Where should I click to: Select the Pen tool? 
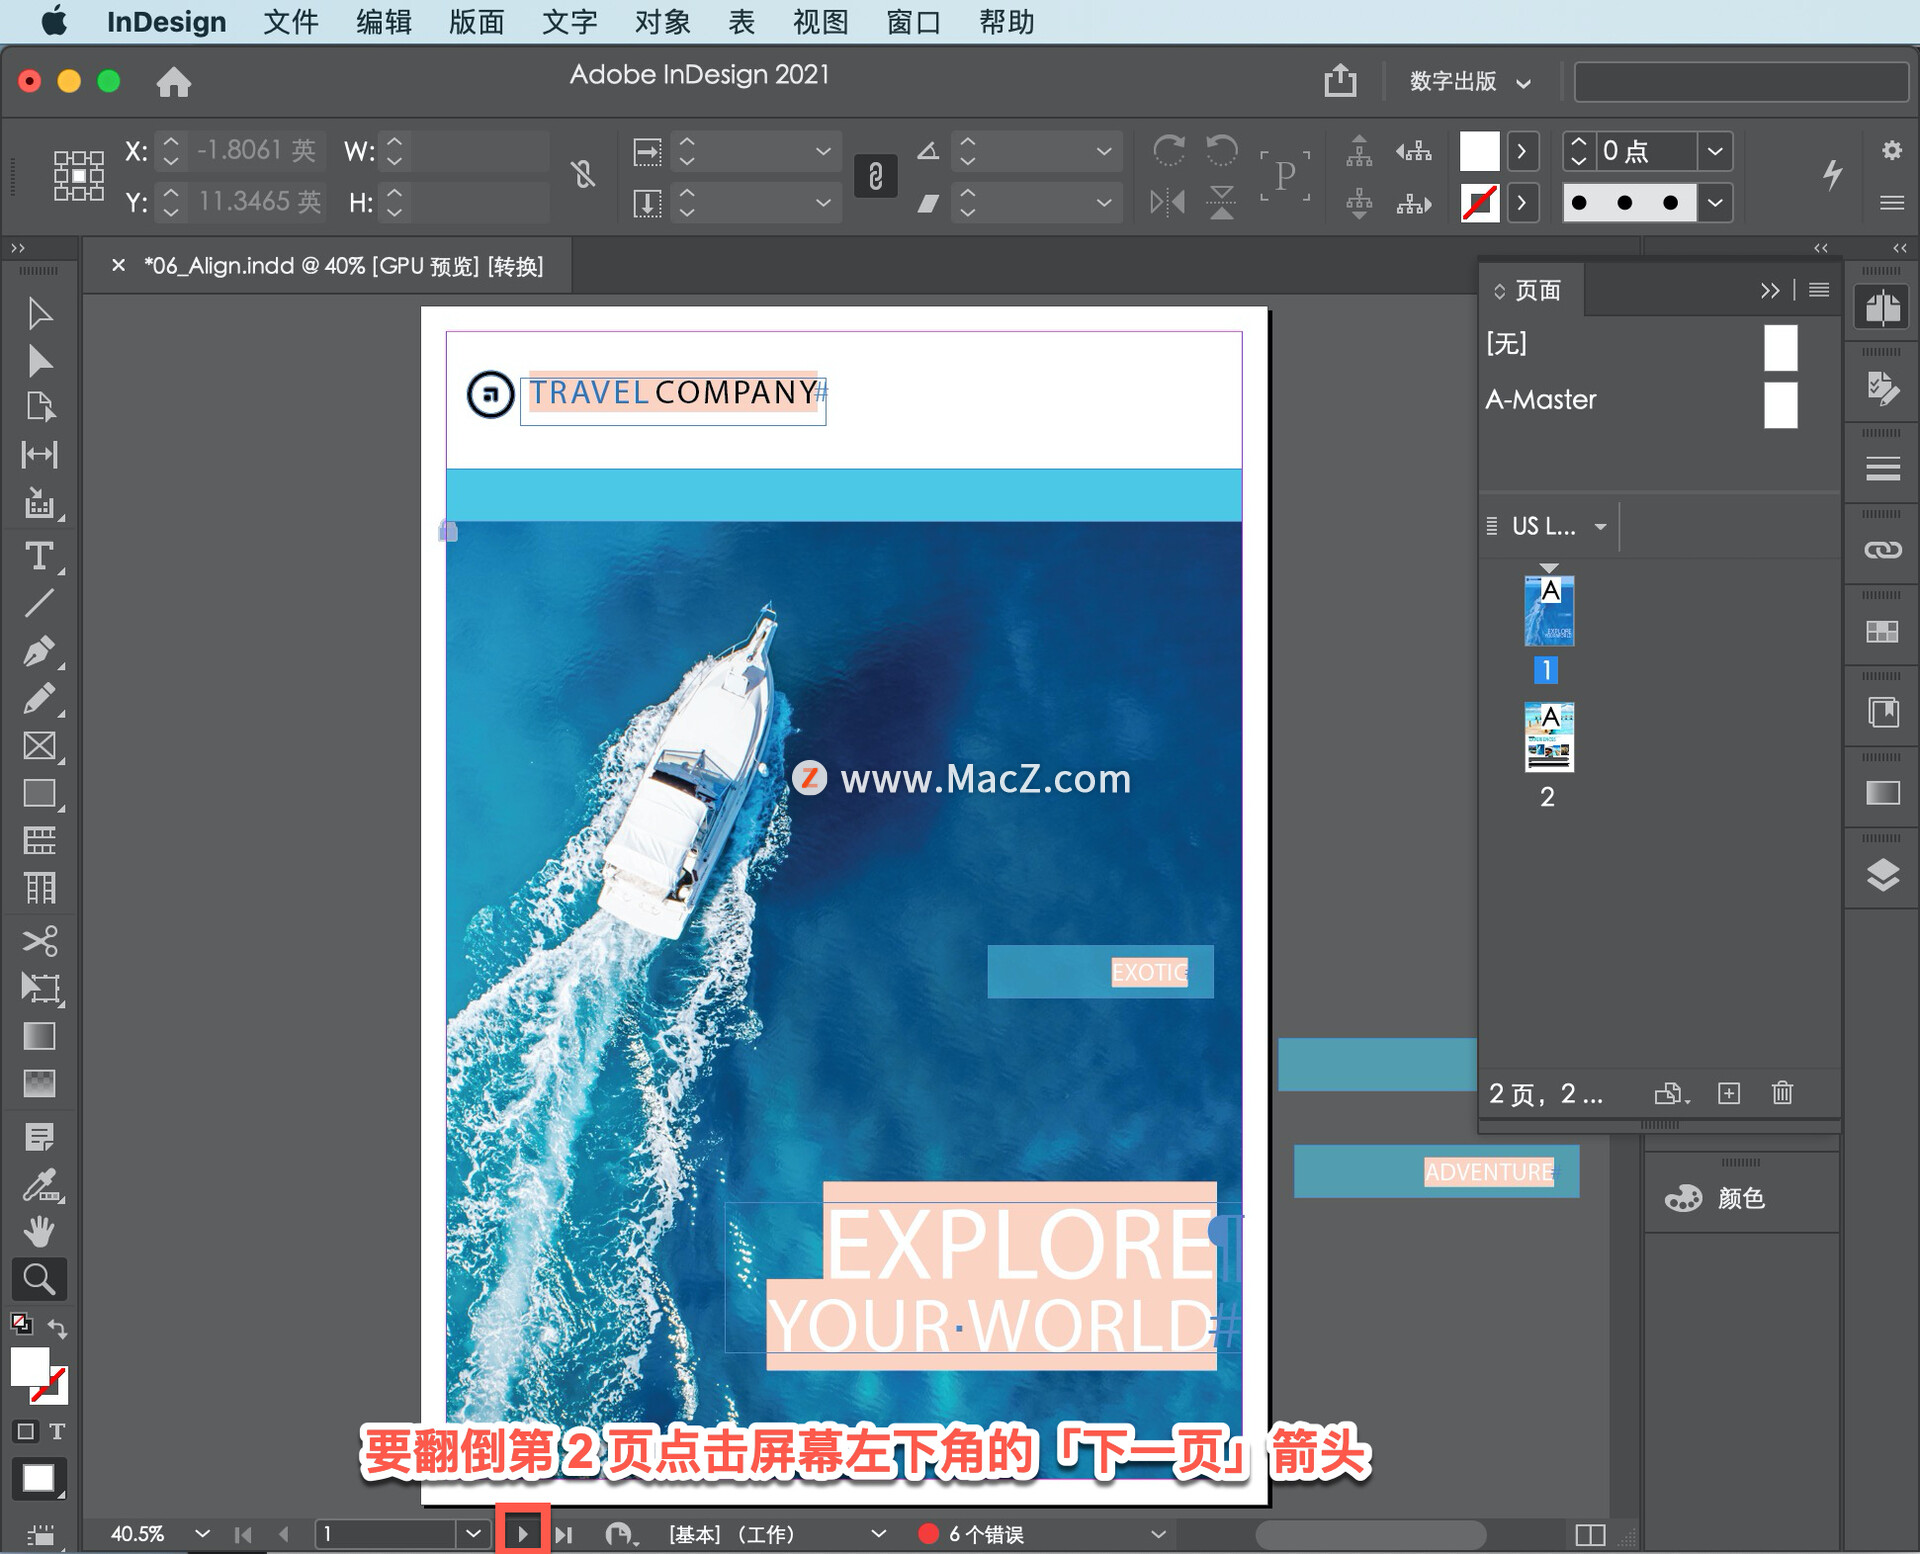pyautogui.click(x=40, y=651)
